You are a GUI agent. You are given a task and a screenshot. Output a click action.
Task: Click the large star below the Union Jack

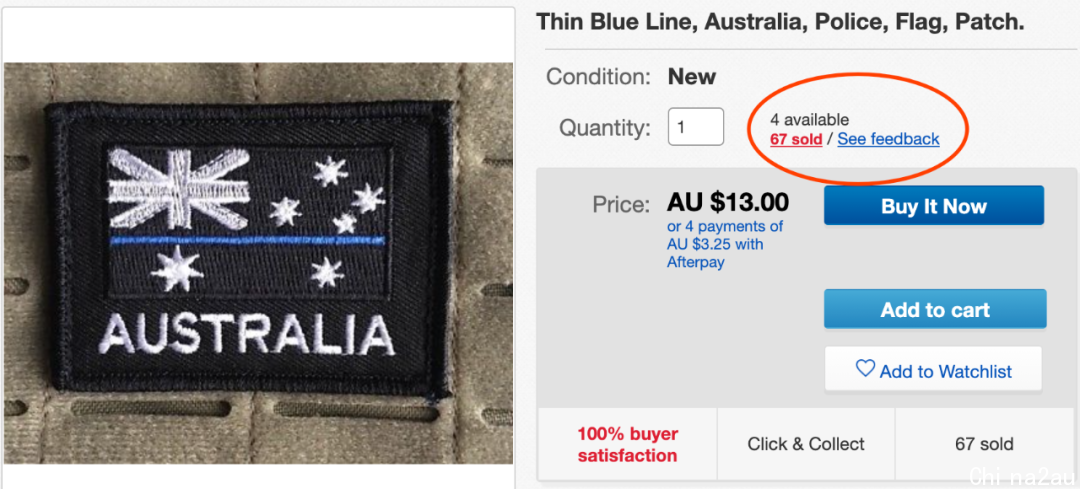(x=176, y=269)
